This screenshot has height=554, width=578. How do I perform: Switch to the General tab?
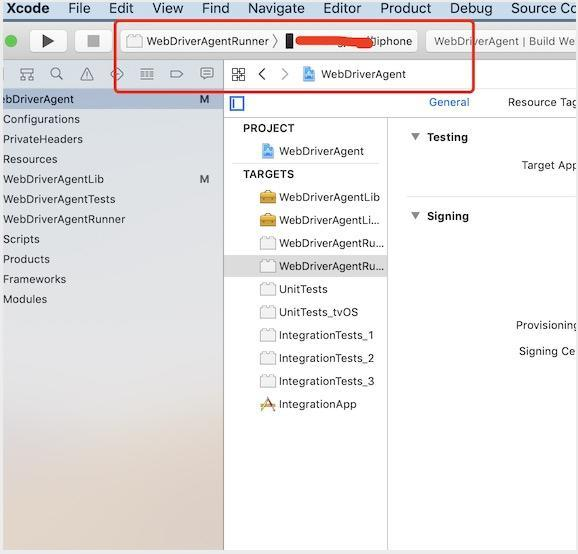click(x=449, y=102)
